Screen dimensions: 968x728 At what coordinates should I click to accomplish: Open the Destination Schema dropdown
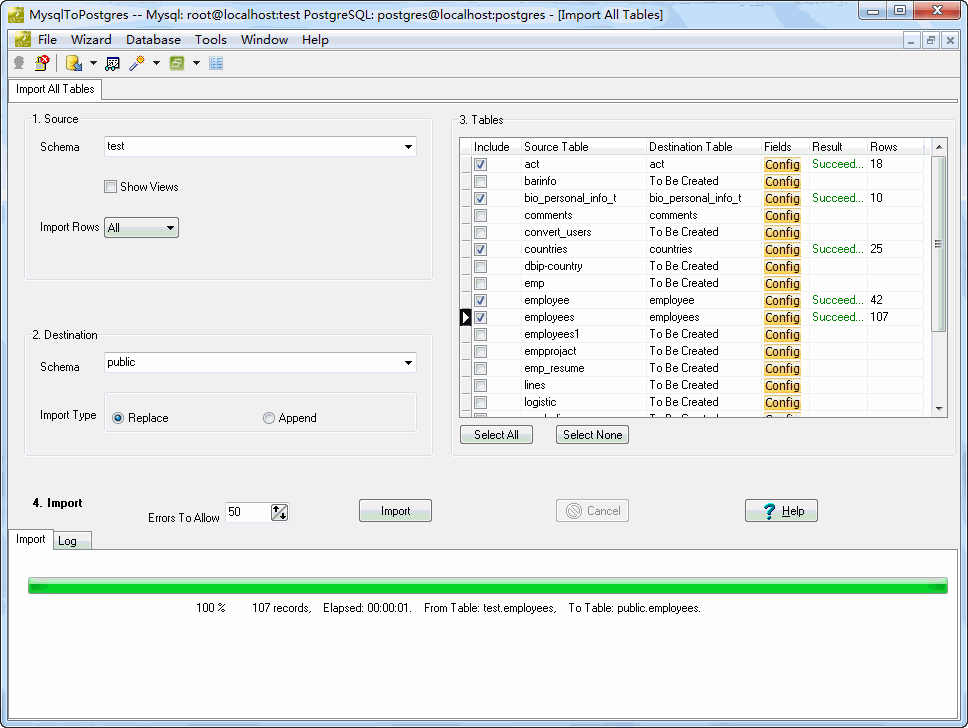click(x=408, y=362)
